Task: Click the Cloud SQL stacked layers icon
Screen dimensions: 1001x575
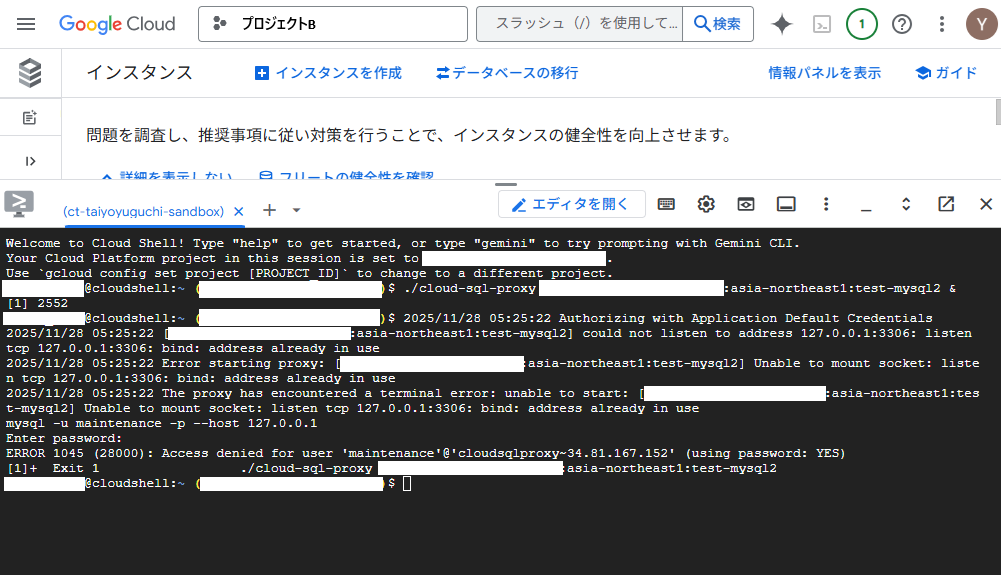Action: pyautogui.click(x=30, y=73)
